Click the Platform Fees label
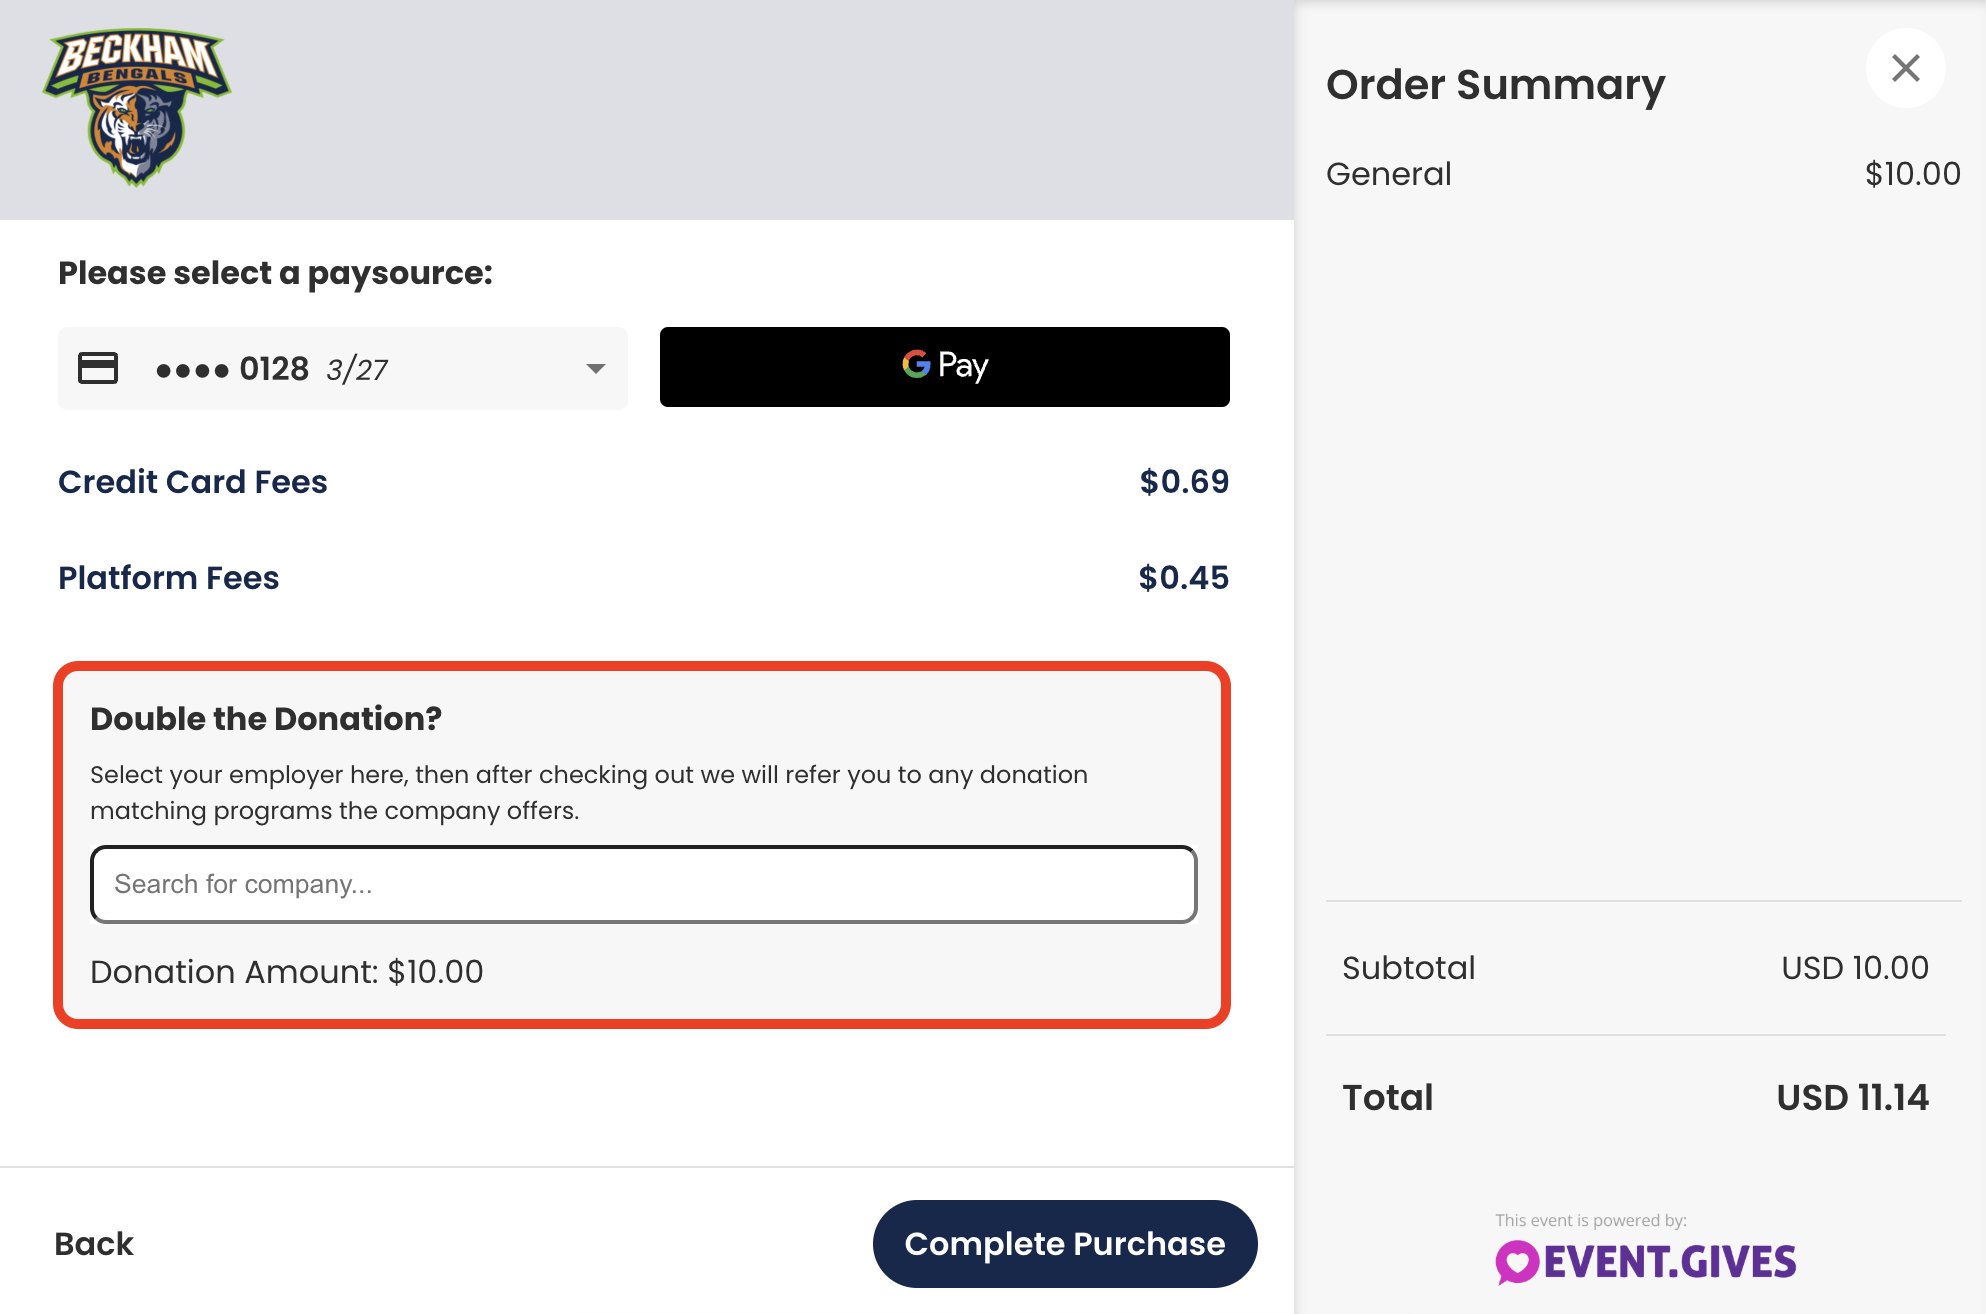Image resolution: width=1986 pixels, height=1314 pixels. (169, 578)
